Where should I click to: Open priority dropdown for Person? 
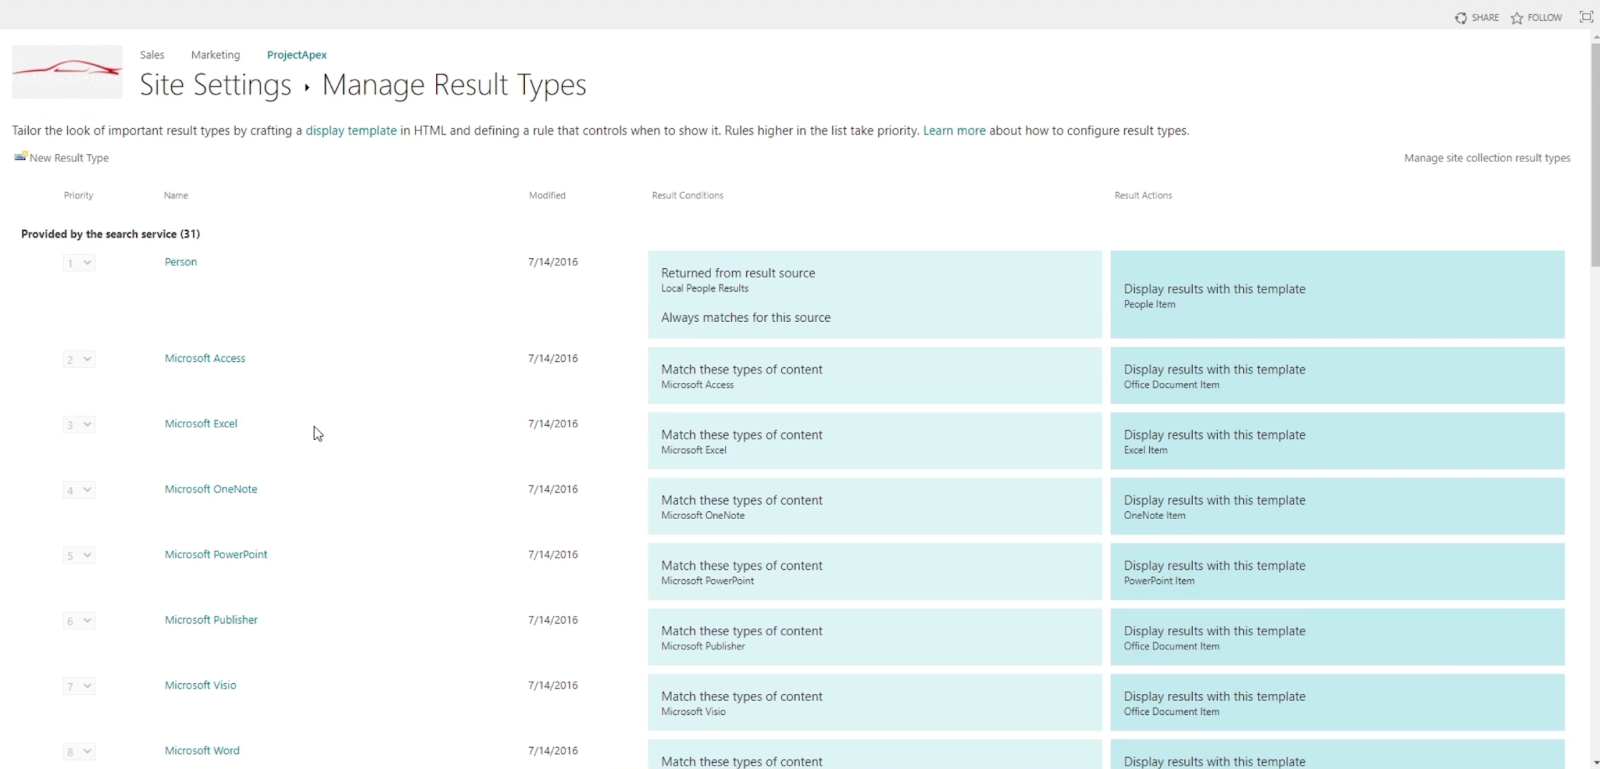(79, 263)
